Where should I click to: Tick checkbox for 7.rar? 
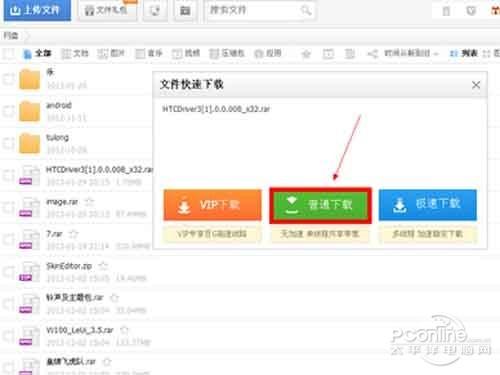point(9,239)
